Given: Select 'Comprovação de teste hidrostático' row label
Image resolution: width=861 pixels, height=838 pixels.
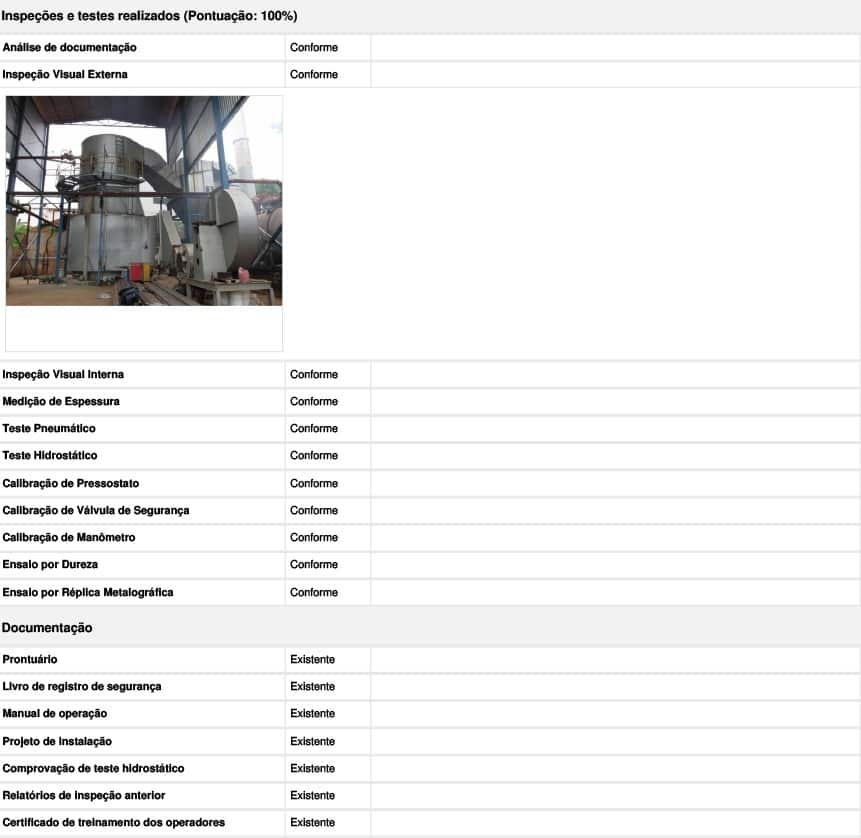Looking at the screenshot, I should coord(93,768).
